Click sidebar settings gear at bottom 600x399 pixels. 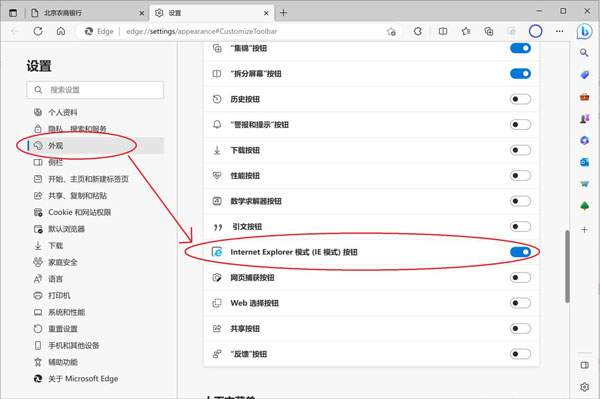tap(584, 387)
